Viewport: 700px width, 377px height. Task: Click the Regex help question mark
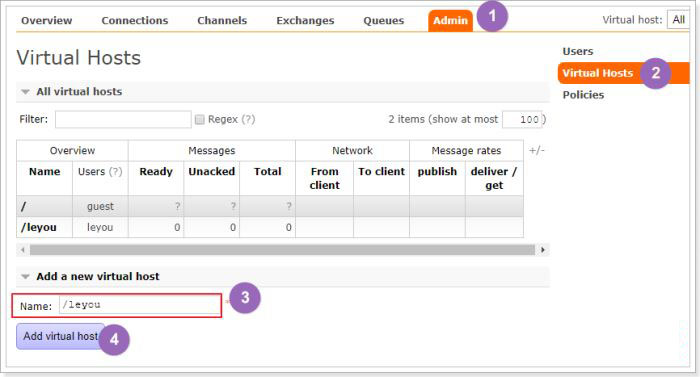pyautogui.click(x=248, y=119)
